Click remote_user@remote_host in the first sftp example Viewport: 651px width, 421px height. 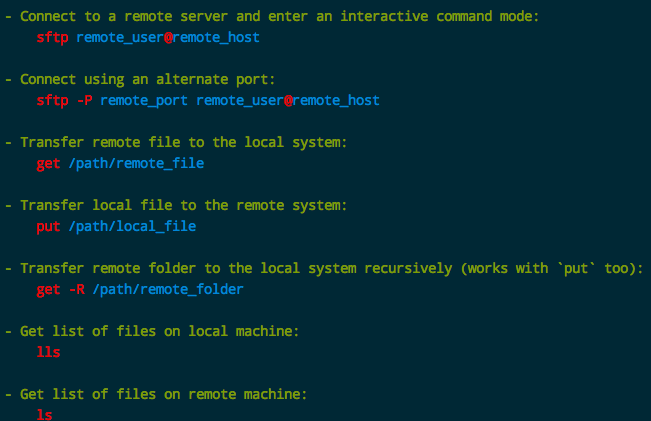172,37
